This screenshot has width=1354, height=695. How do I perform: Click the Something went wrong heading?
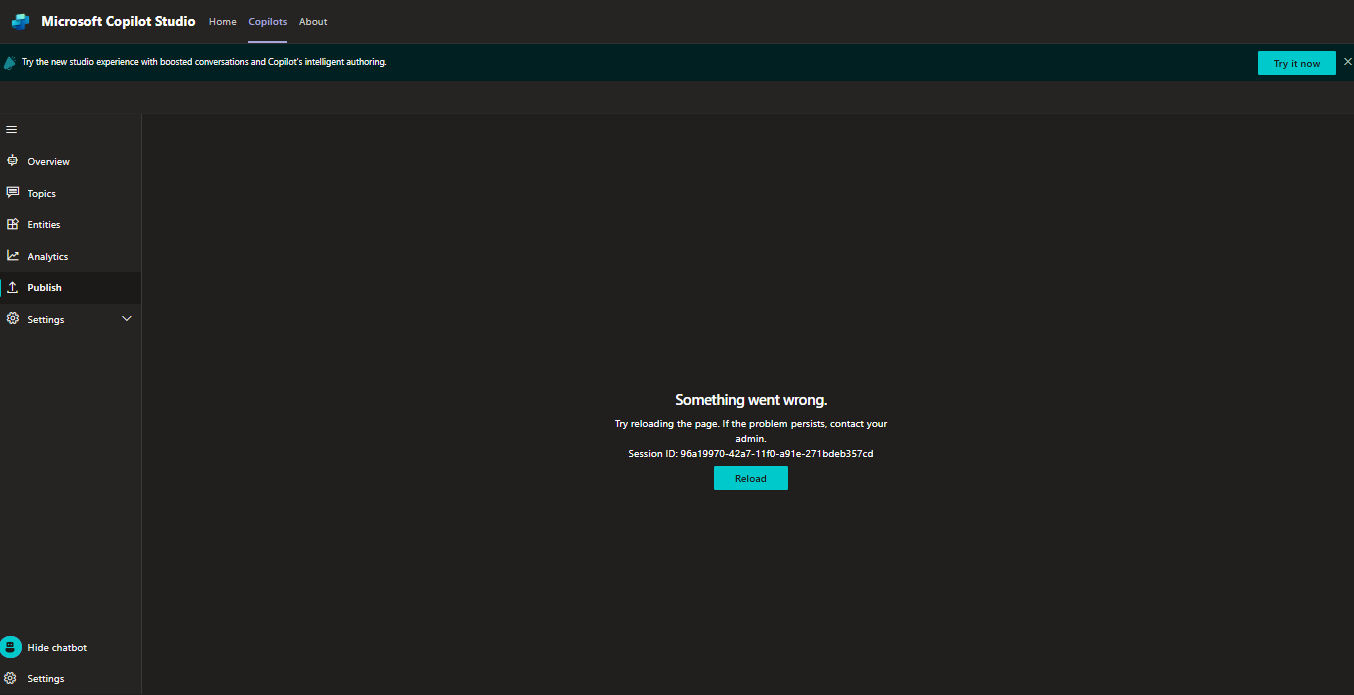pos(751,400)
